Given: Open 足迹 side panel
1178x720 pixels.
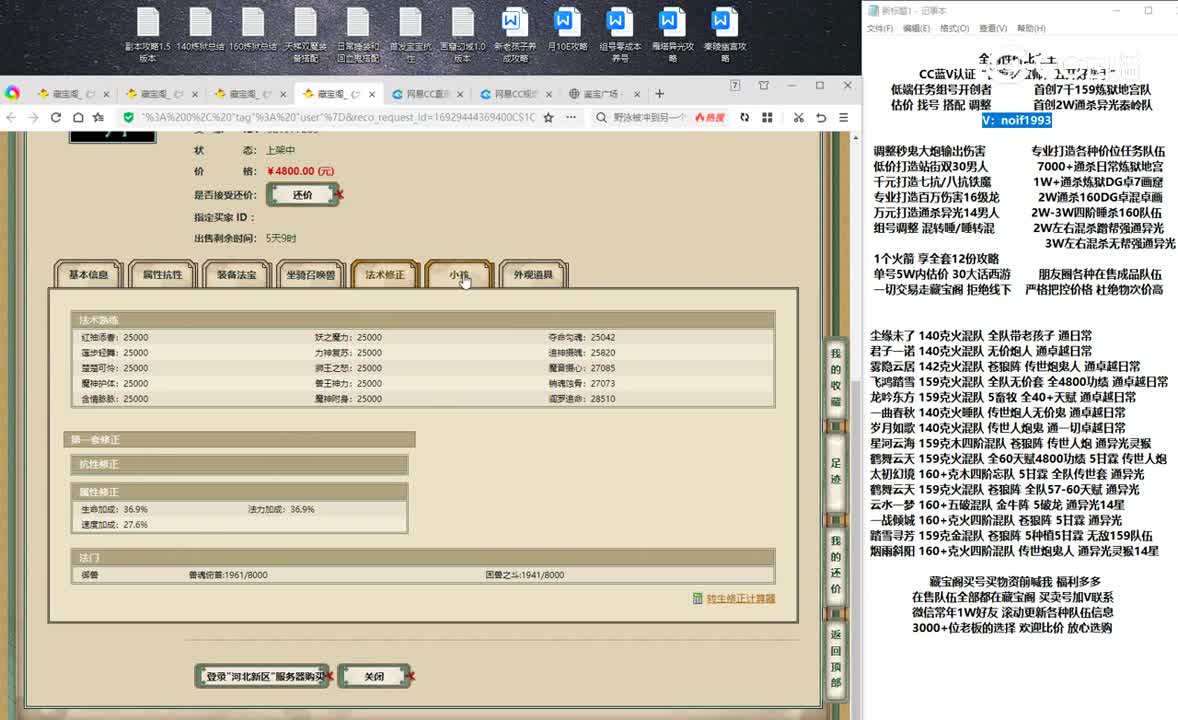Looking at the screenshot, I should tap(835, 470).
